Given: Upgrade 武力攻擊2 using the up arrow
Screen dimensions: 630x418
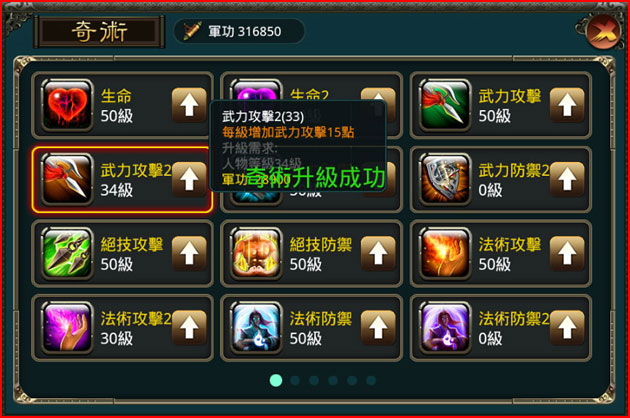Looking at the screenshot, I should 189,179.
